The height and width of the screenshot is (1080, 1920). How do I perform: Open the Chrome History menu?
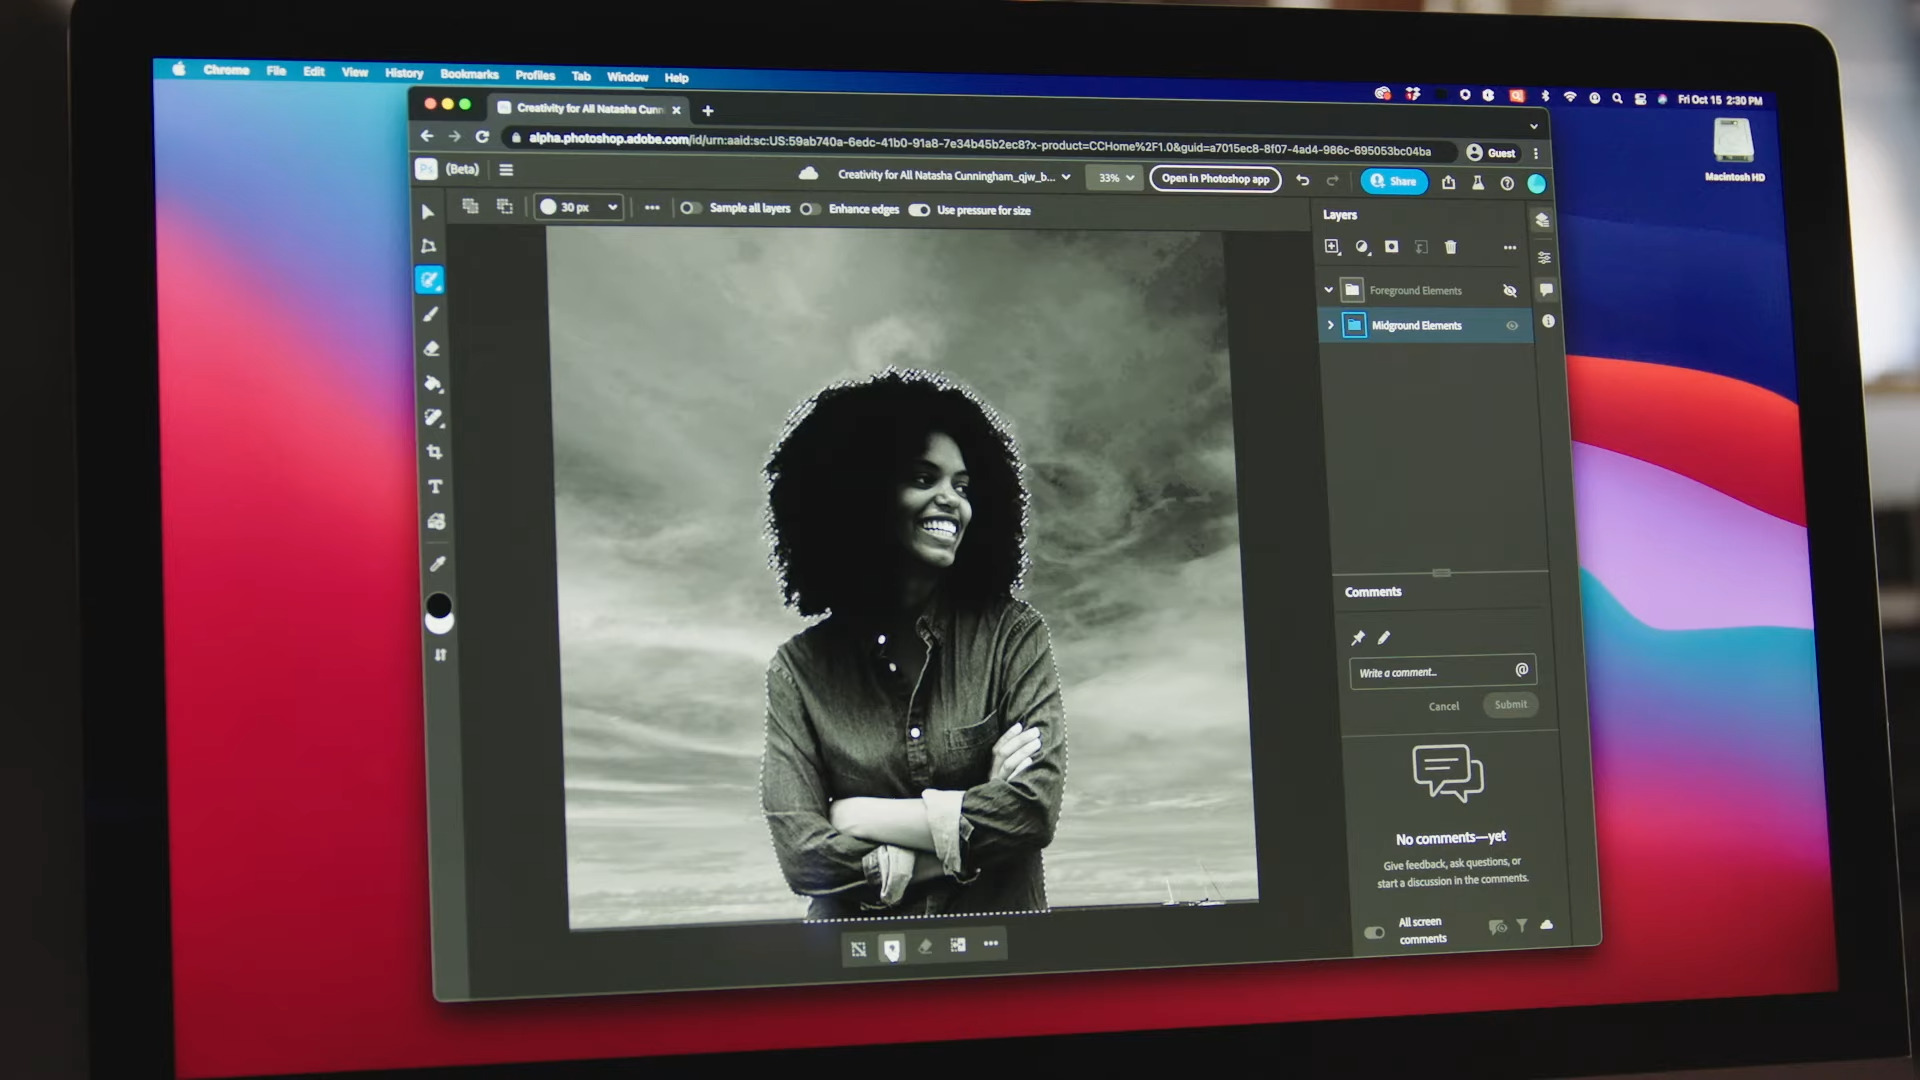click(404, 73)
